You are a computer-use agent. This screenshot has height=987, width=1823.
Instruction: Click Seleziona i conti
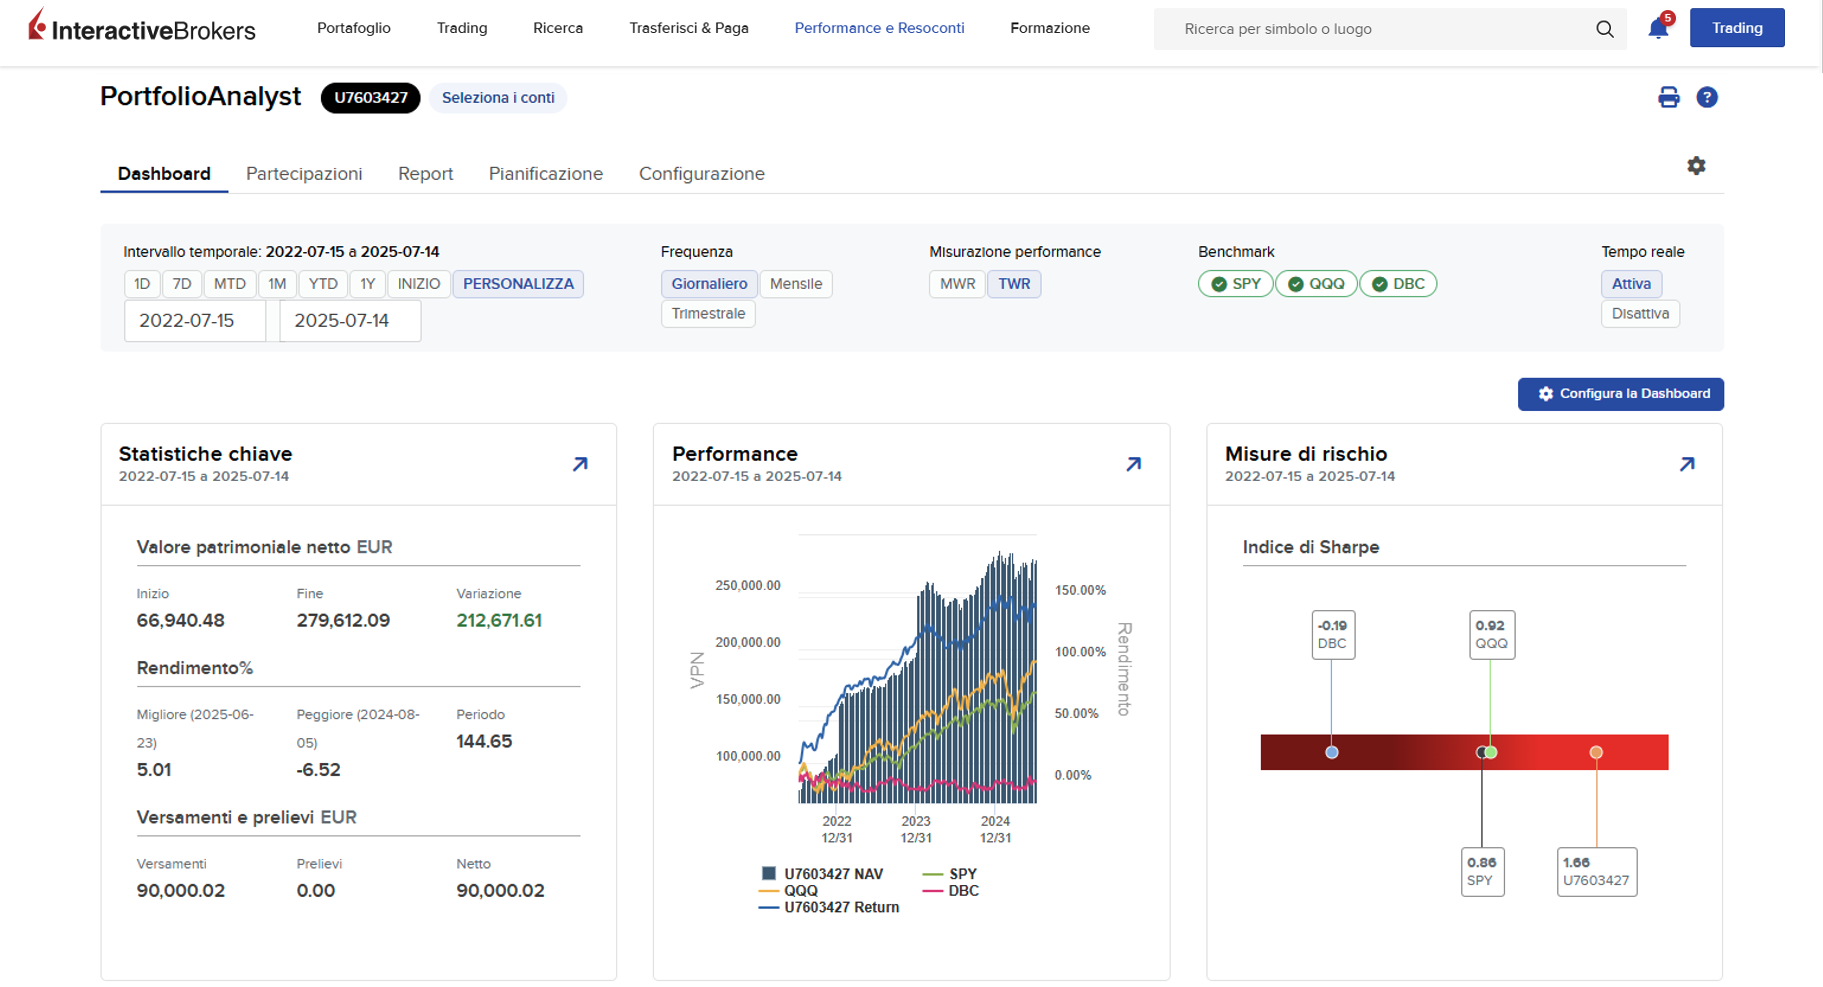click(498, 98)
